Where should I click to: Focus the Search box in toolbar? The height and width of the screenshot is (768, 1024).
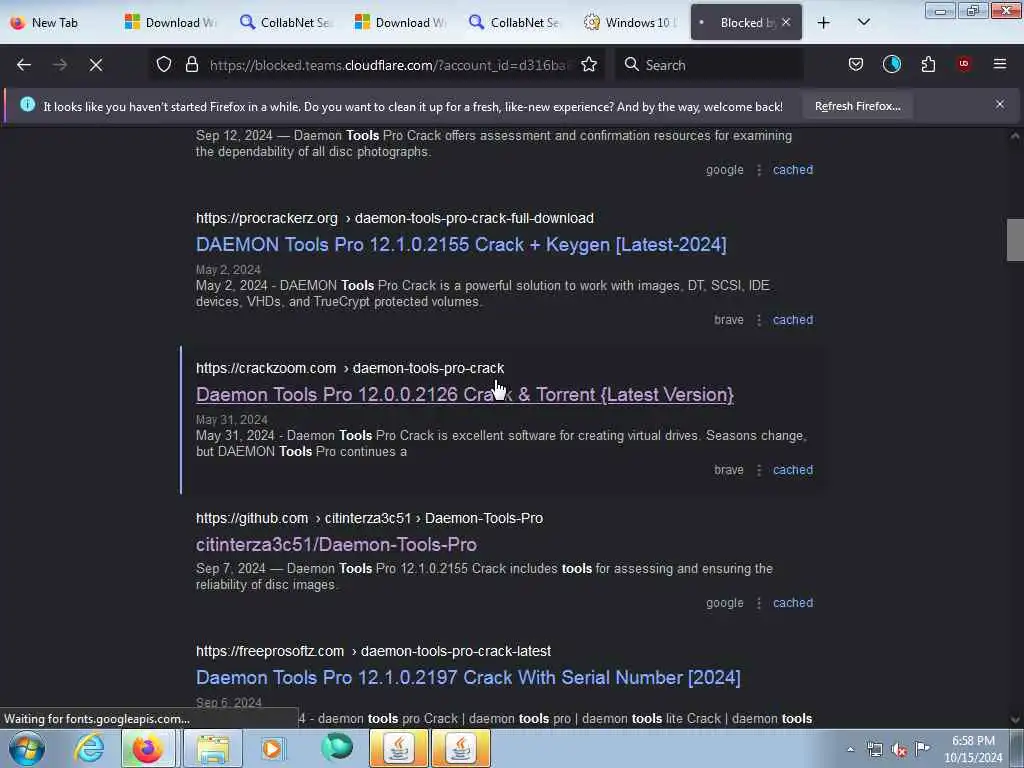(x=709, y=65)
